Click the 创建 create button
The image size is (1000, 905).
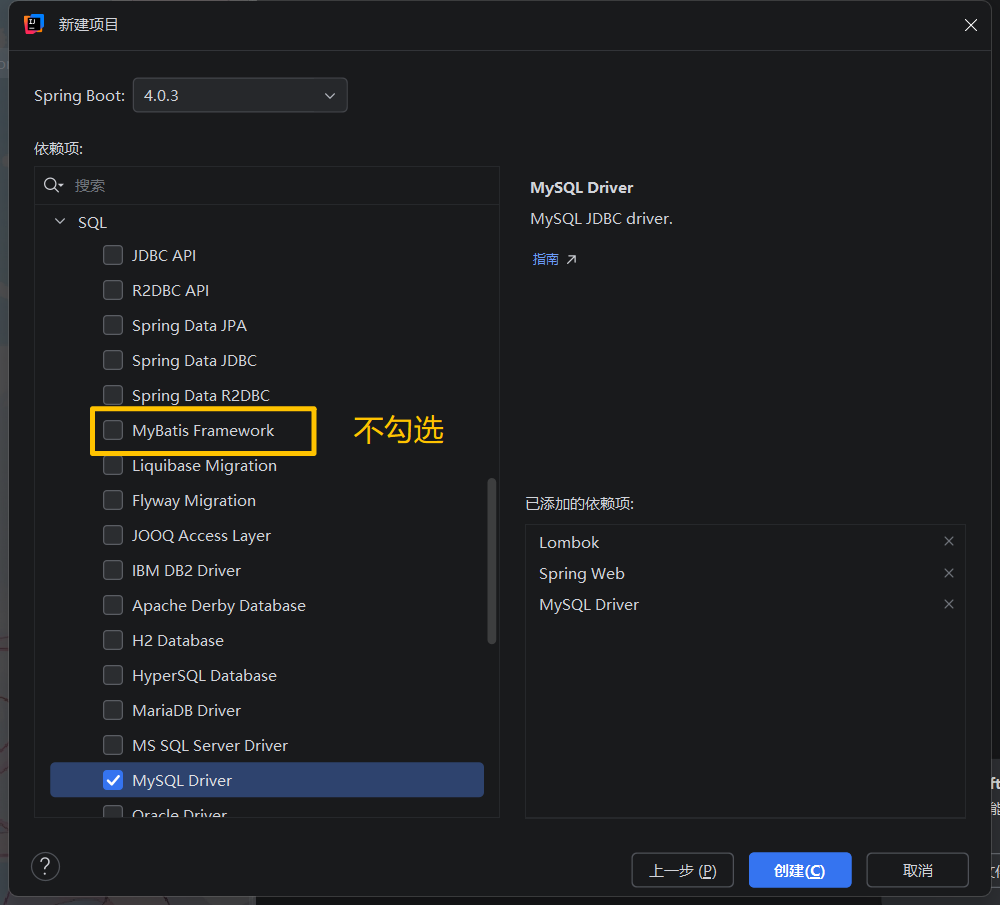tap(800, 870)
